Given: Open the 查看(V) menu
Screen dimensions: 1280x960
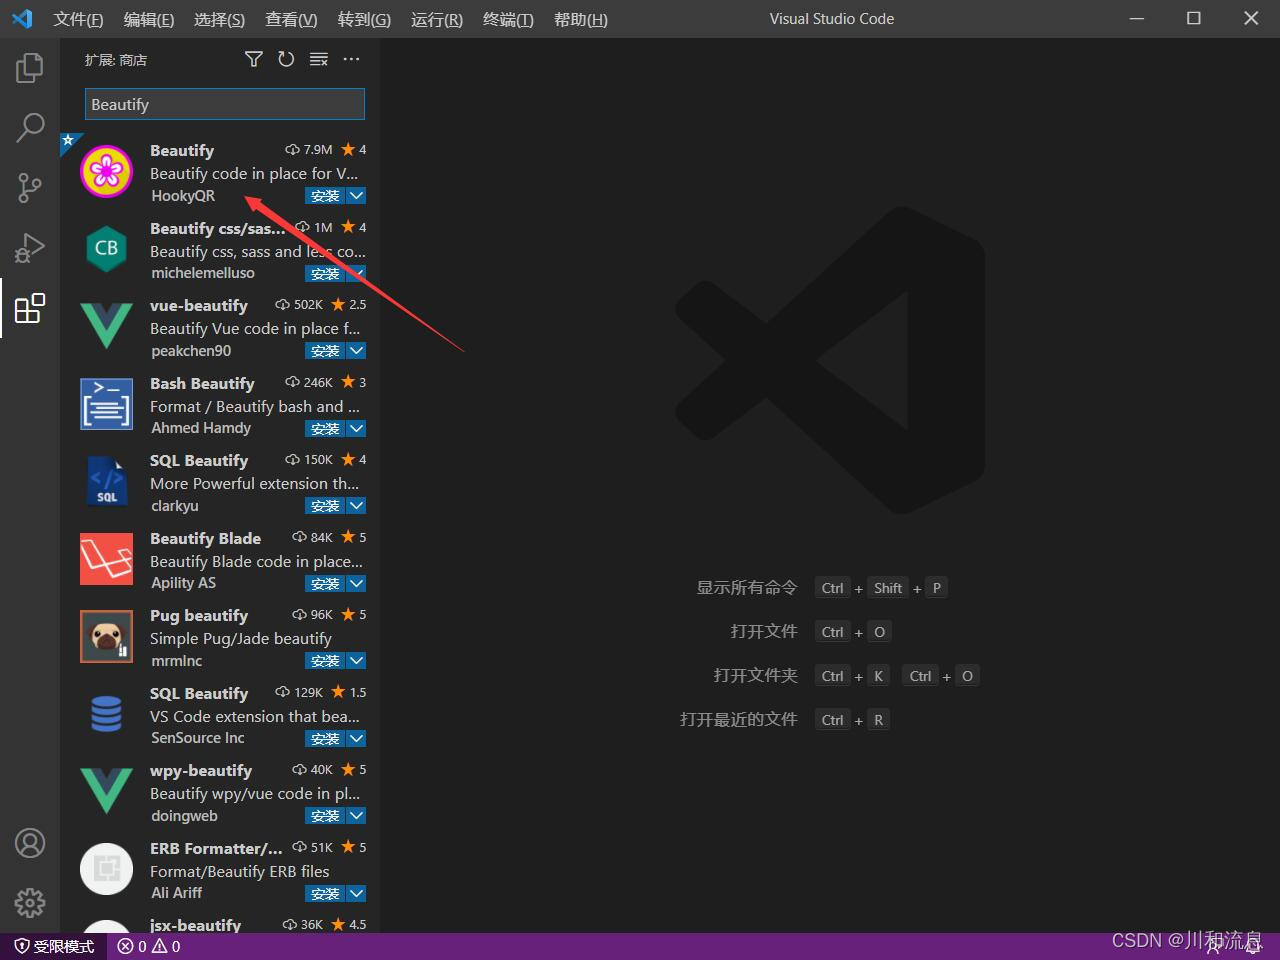Looking at the screenshot, I should [291, 19].
